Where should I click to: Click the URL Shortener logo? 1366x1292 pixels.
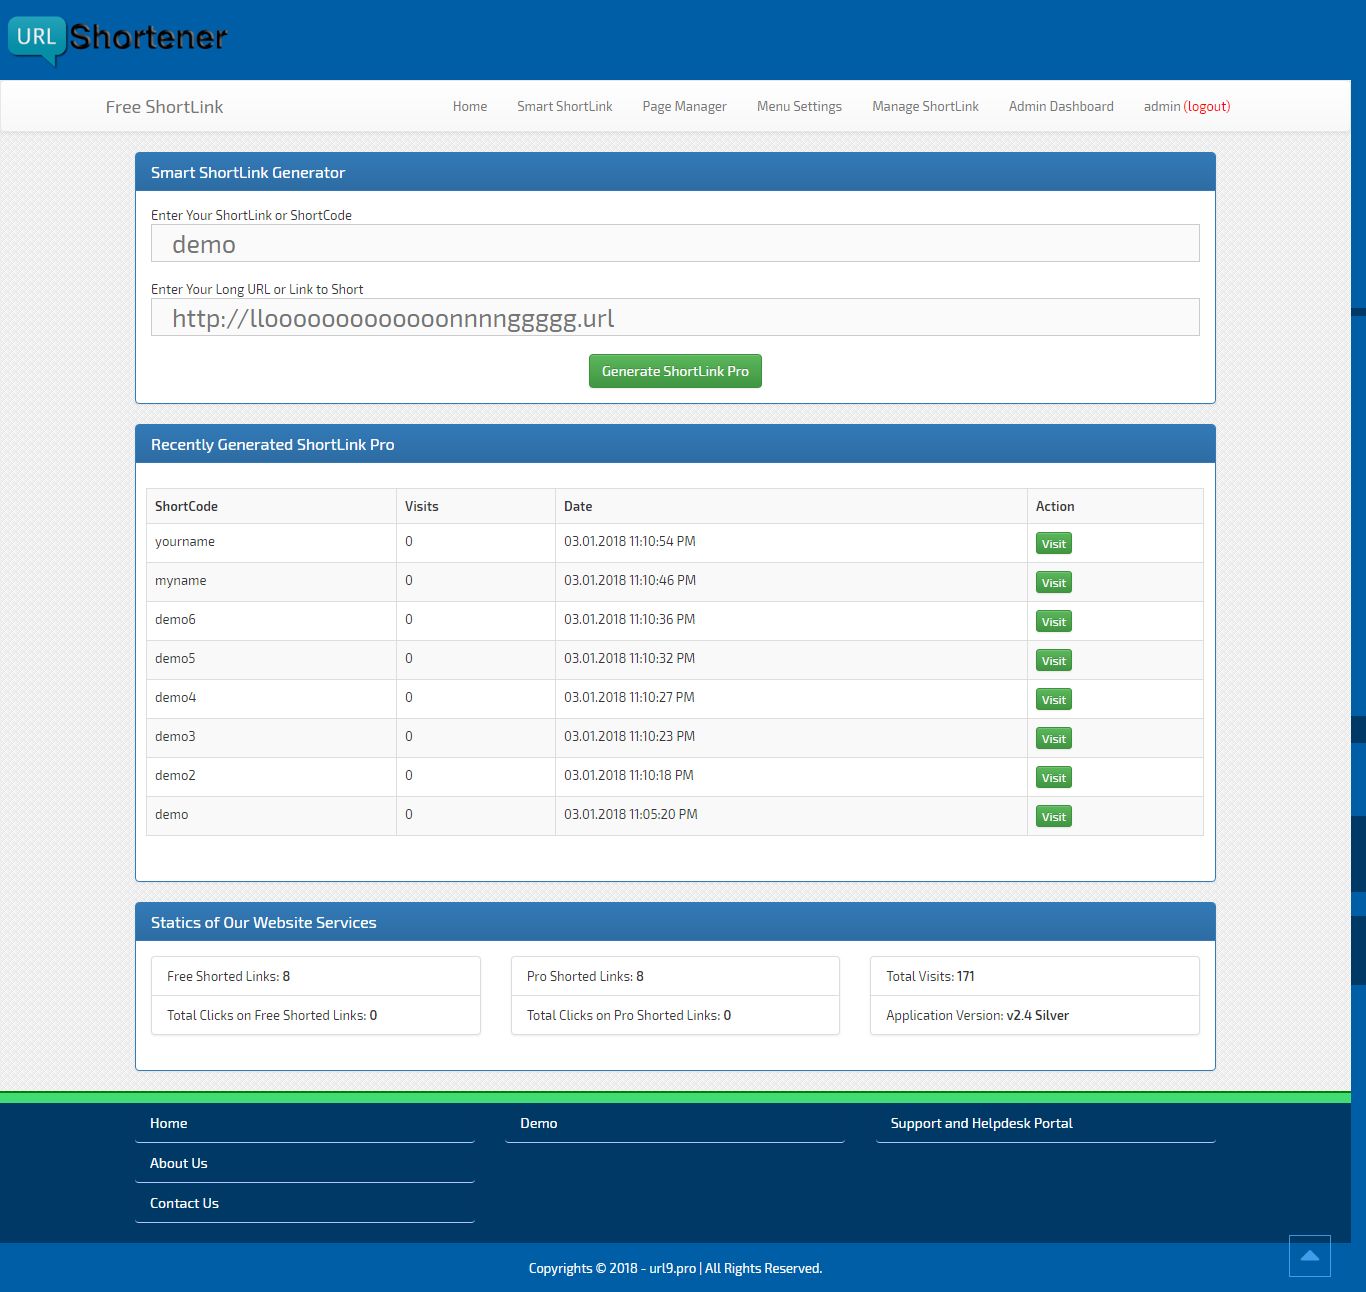(x=118, y=38)
